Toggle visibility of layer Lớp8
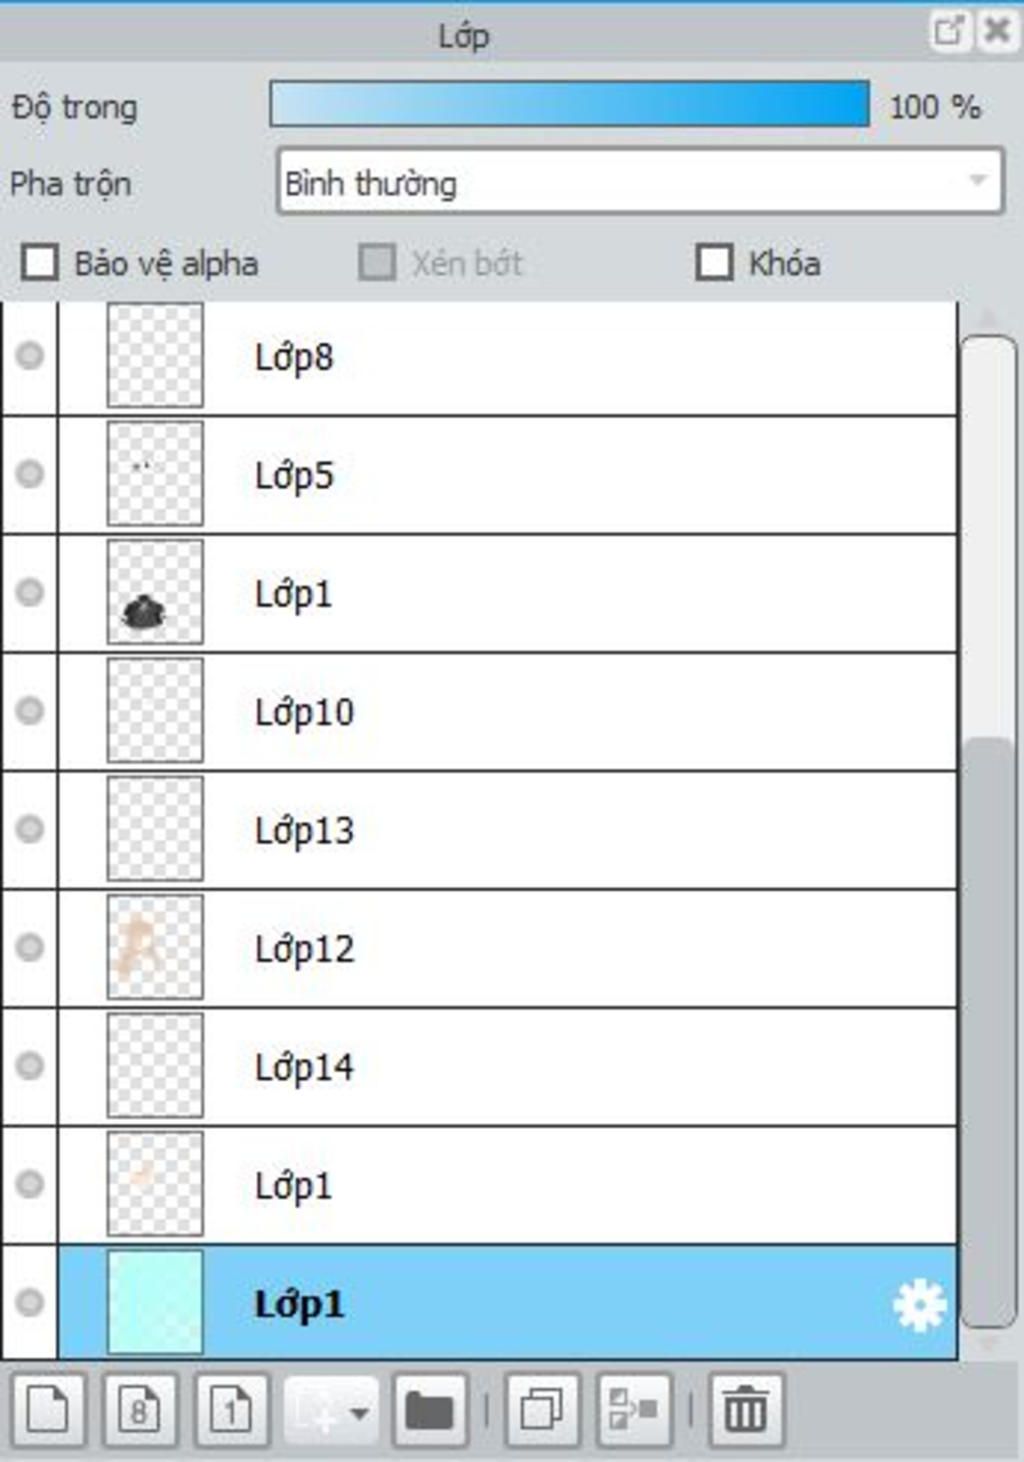Viewport: 1024px width, 1462px height. coord(30,356)
